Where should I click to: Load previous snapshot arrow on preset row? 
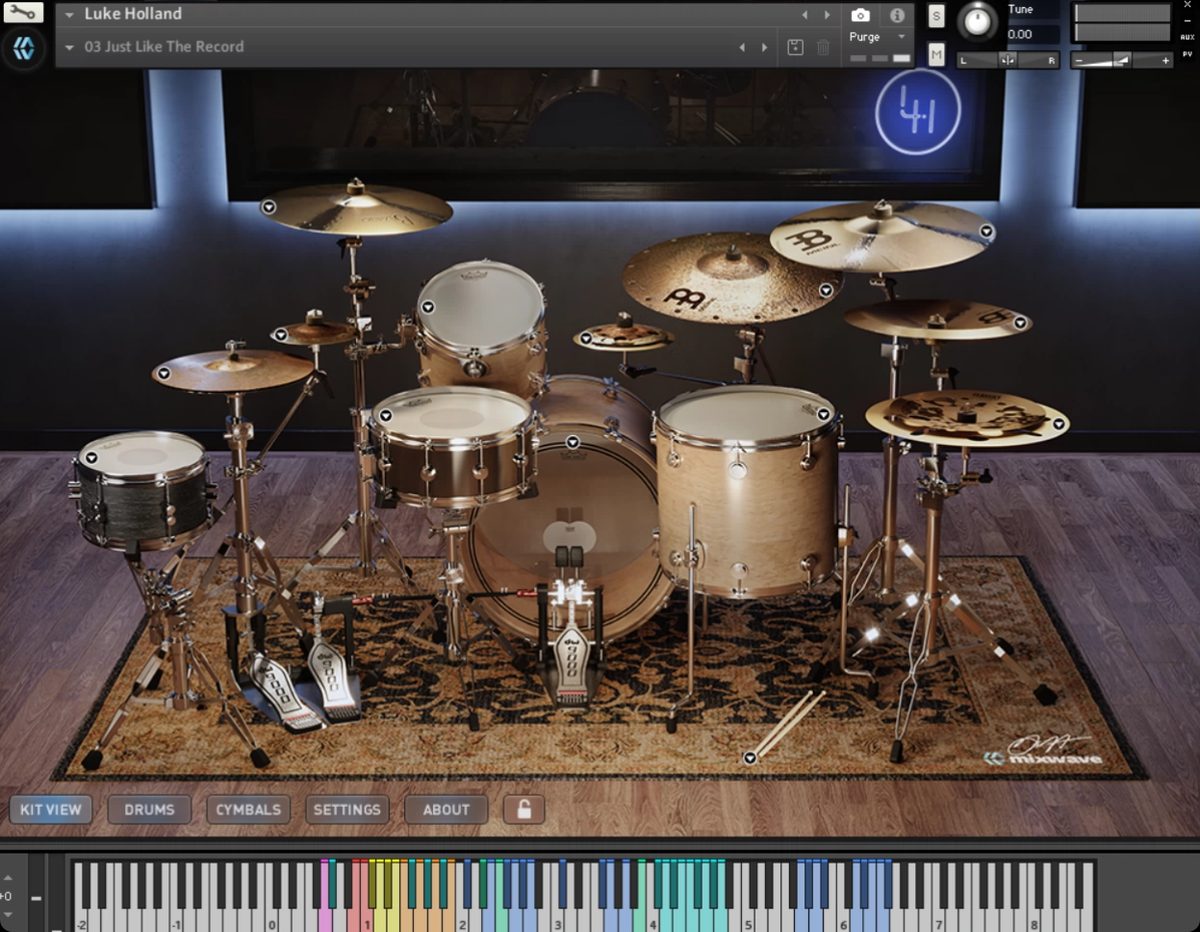coord(742,47)
